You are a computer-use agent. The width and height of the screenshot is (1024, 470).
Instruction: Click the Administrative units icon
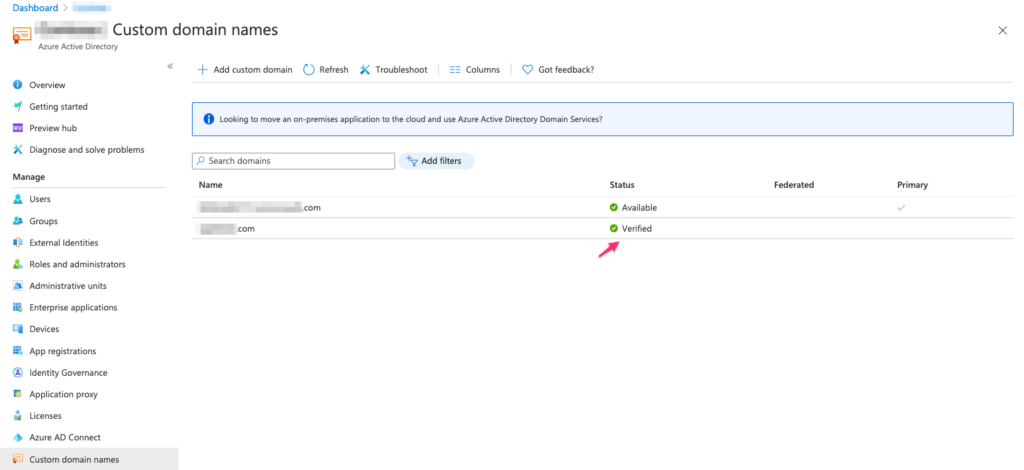pos(18,286)
